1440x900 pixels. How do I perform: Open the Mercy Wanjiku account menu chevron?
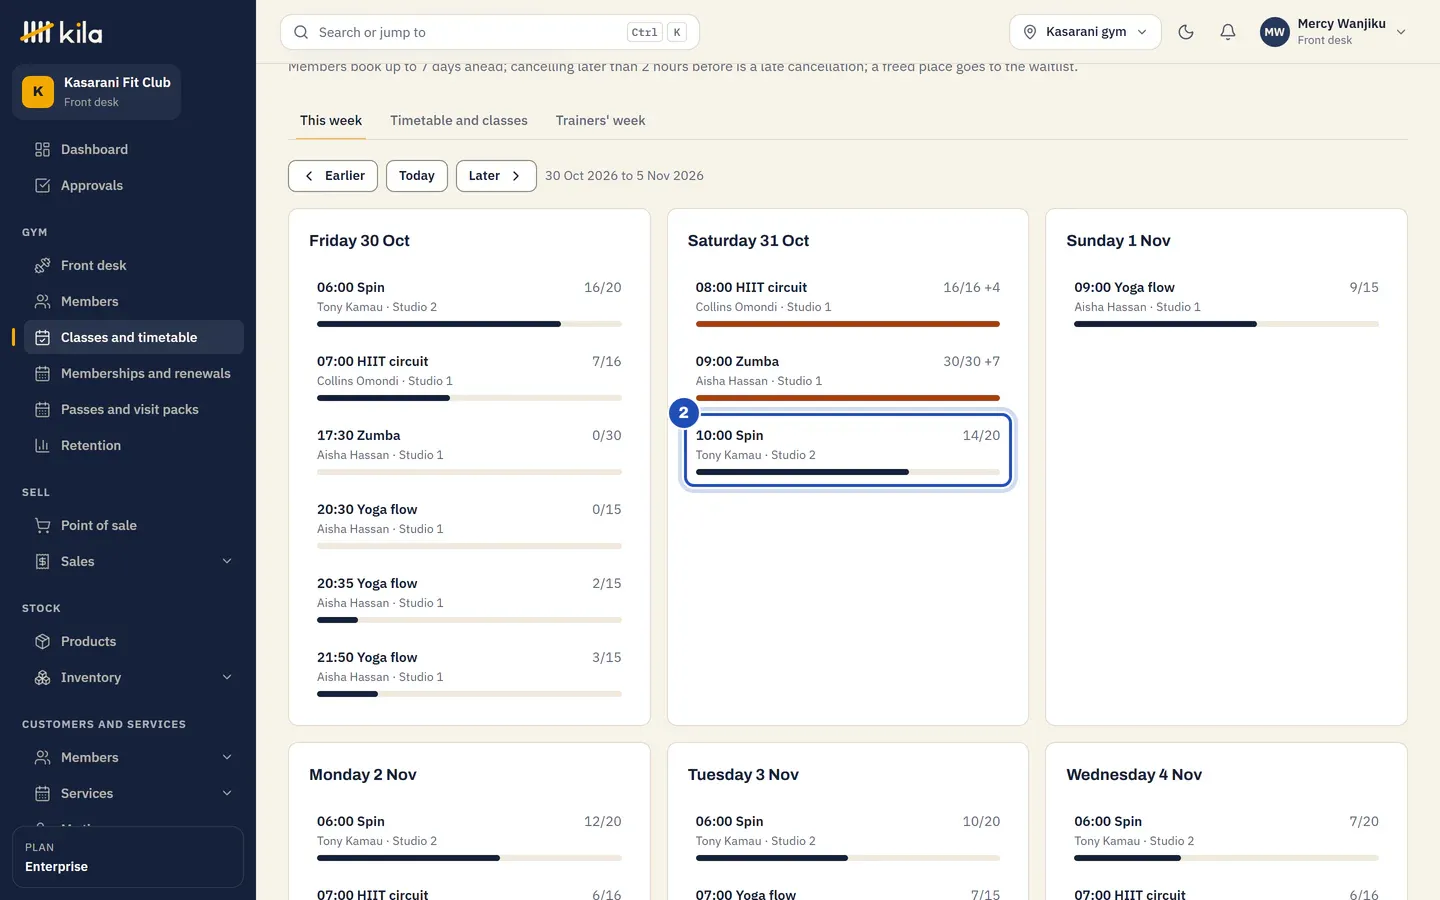click(1401, 32)
